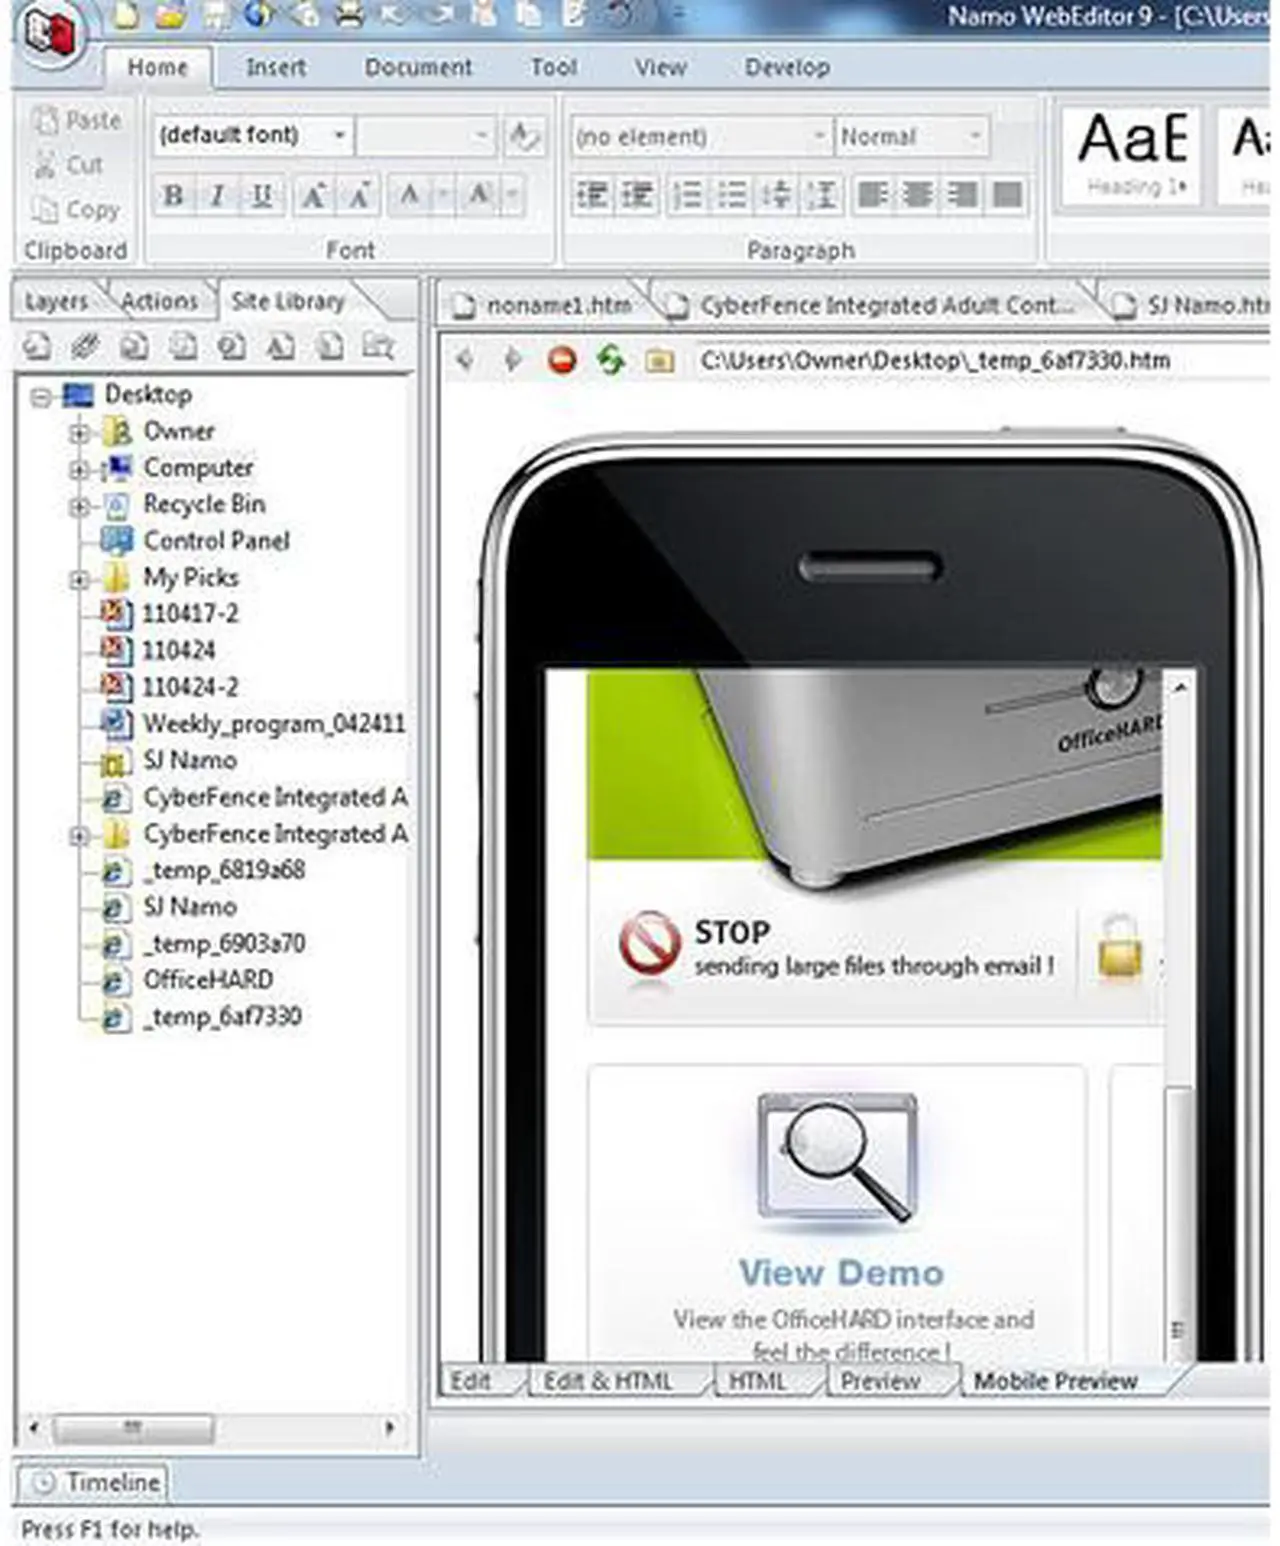Click the Heading 1 style preview
The width and height of the screenshot is (1280, 1546).
[x=1133, y=154]
